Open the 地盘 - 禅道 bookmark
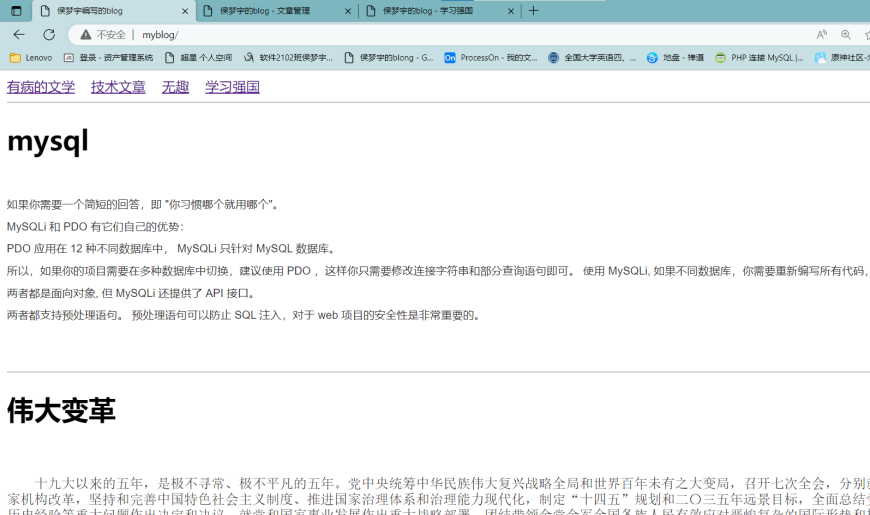The width and height of the screenshot is (870, 515). 675,57
